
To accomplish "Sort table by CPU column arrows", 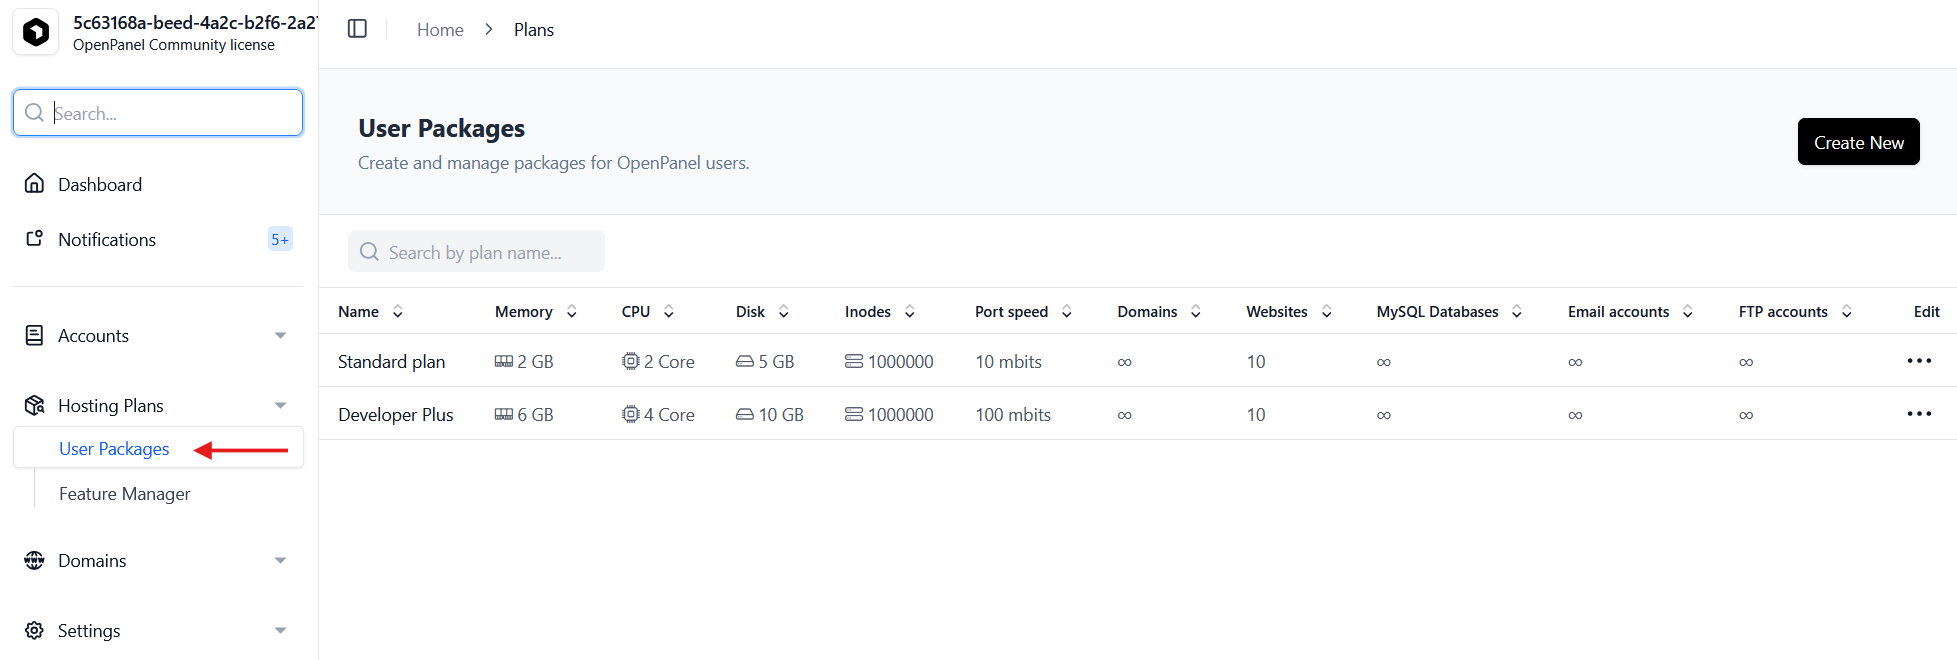I will 669,312.
